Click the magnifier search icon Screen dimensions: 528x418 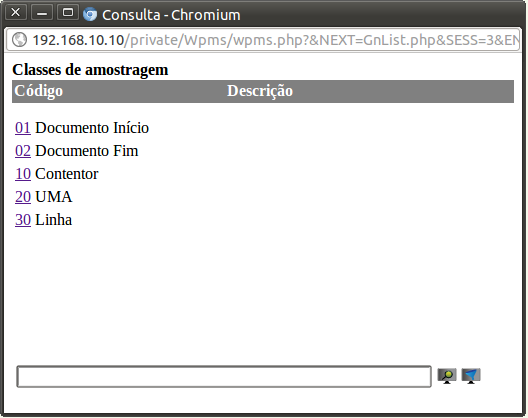tap(447, 376)
